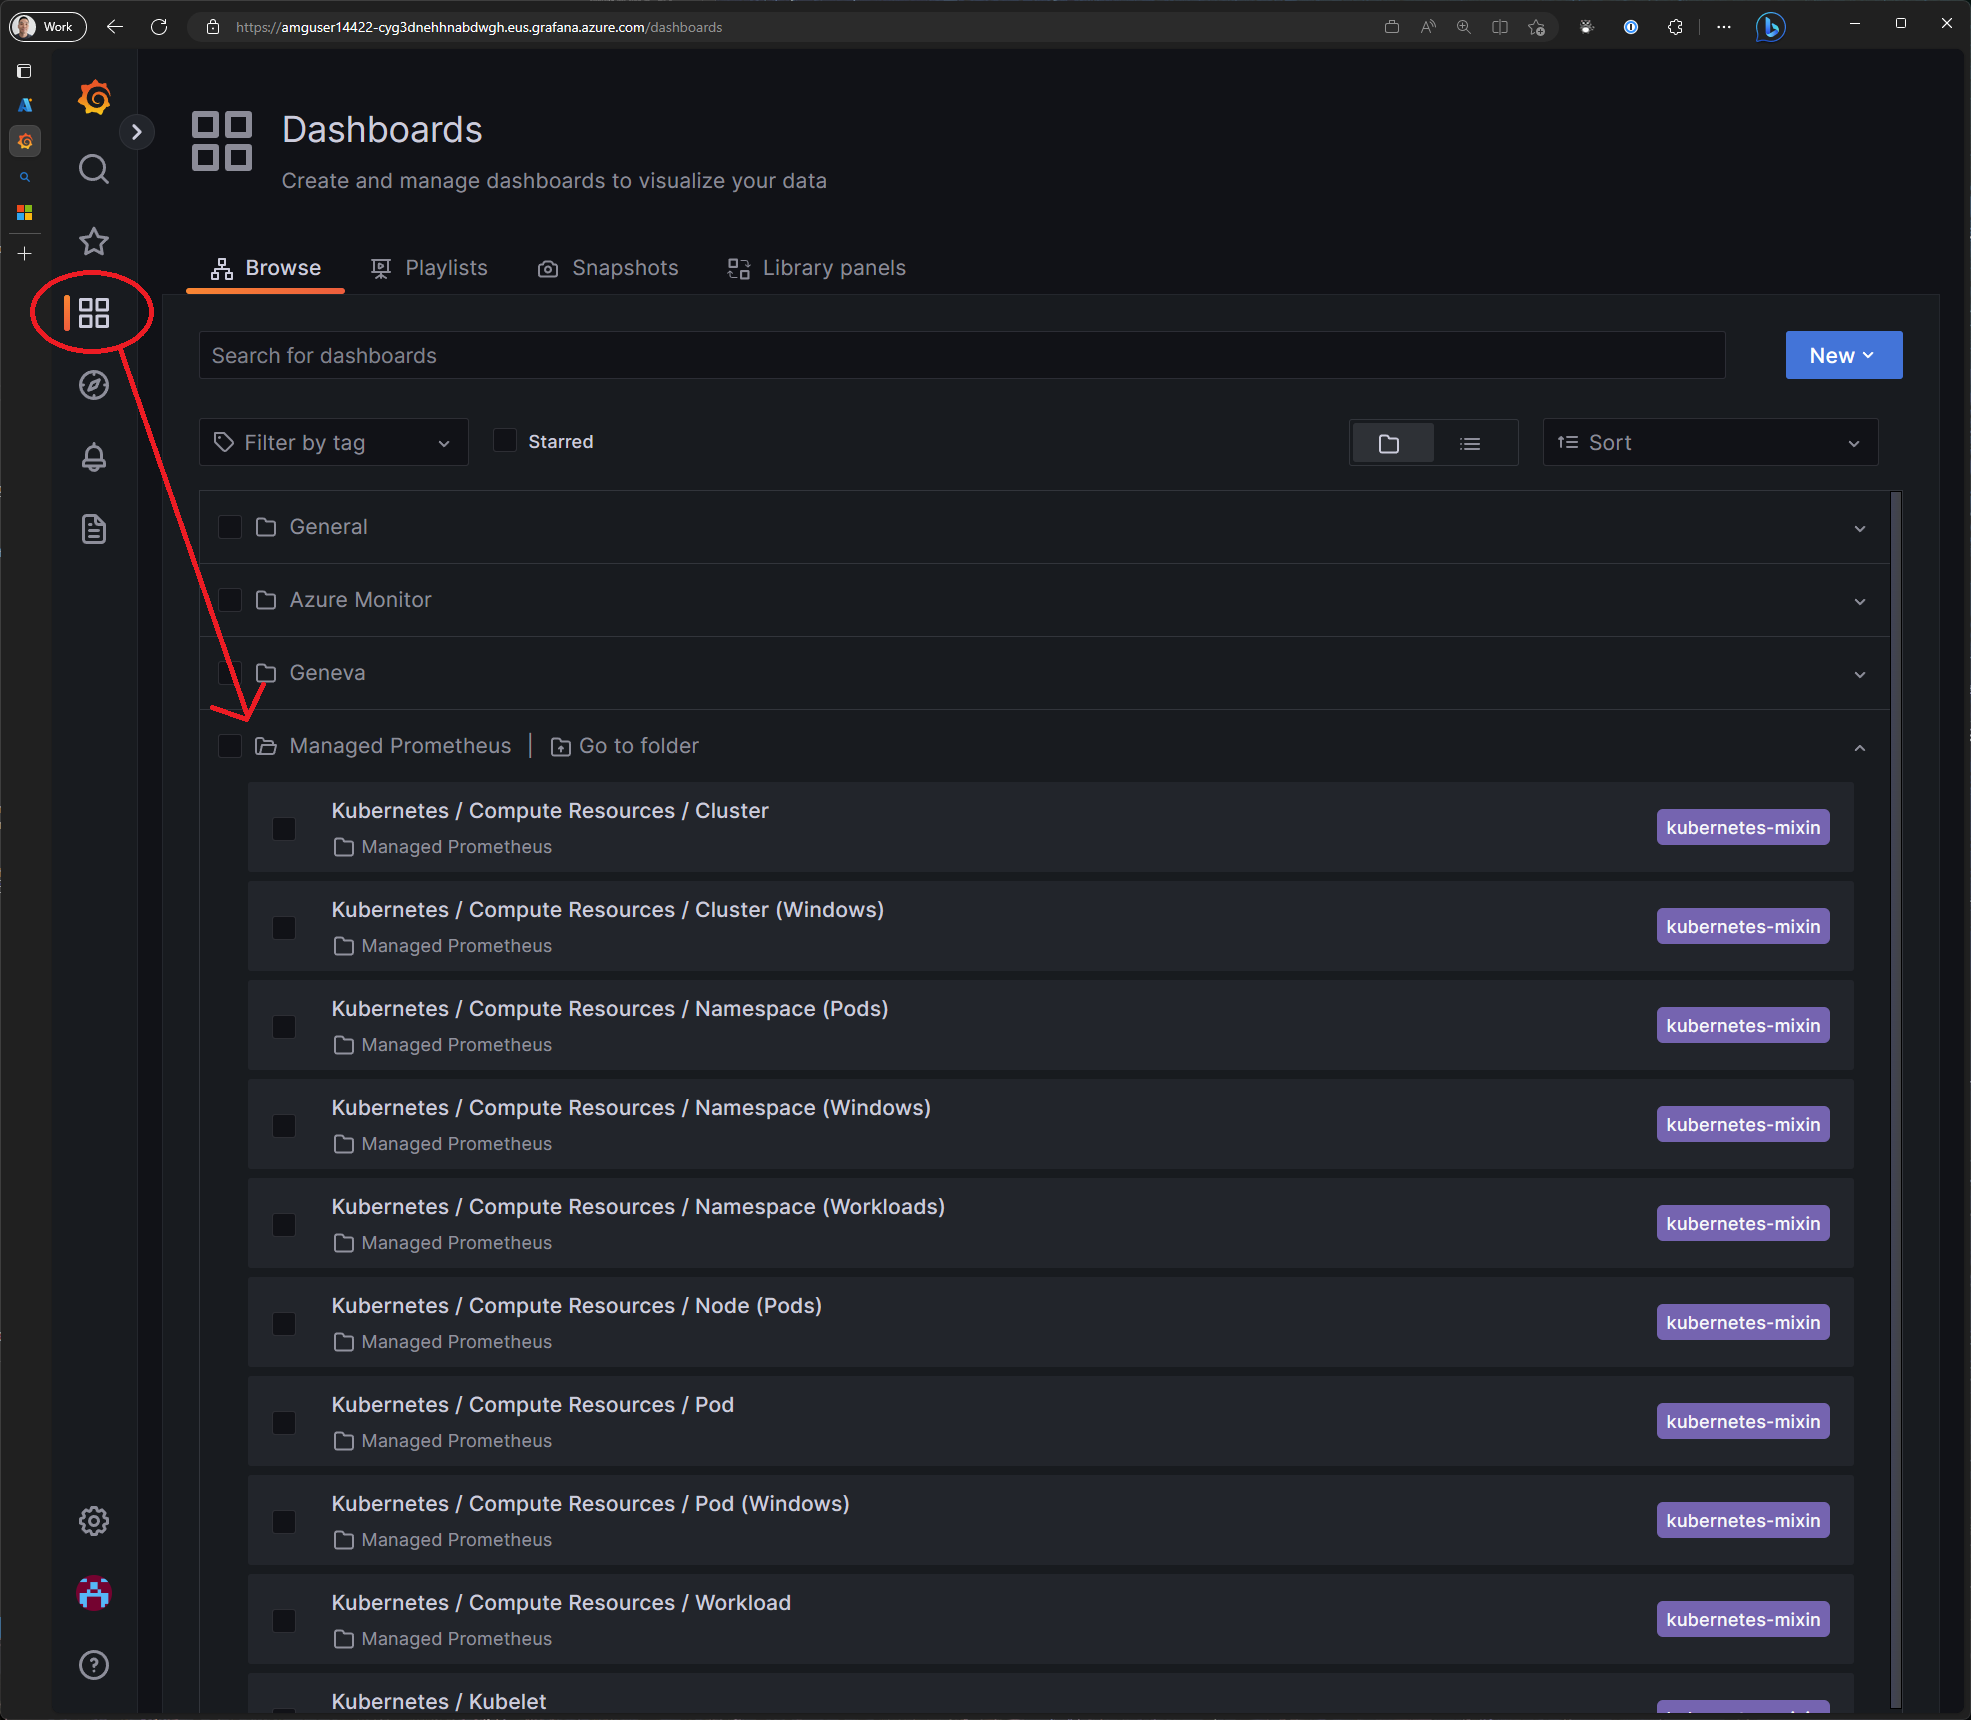Open the Work profile button
Viewport: 1971px width, 1720px height.
(47, 27)
